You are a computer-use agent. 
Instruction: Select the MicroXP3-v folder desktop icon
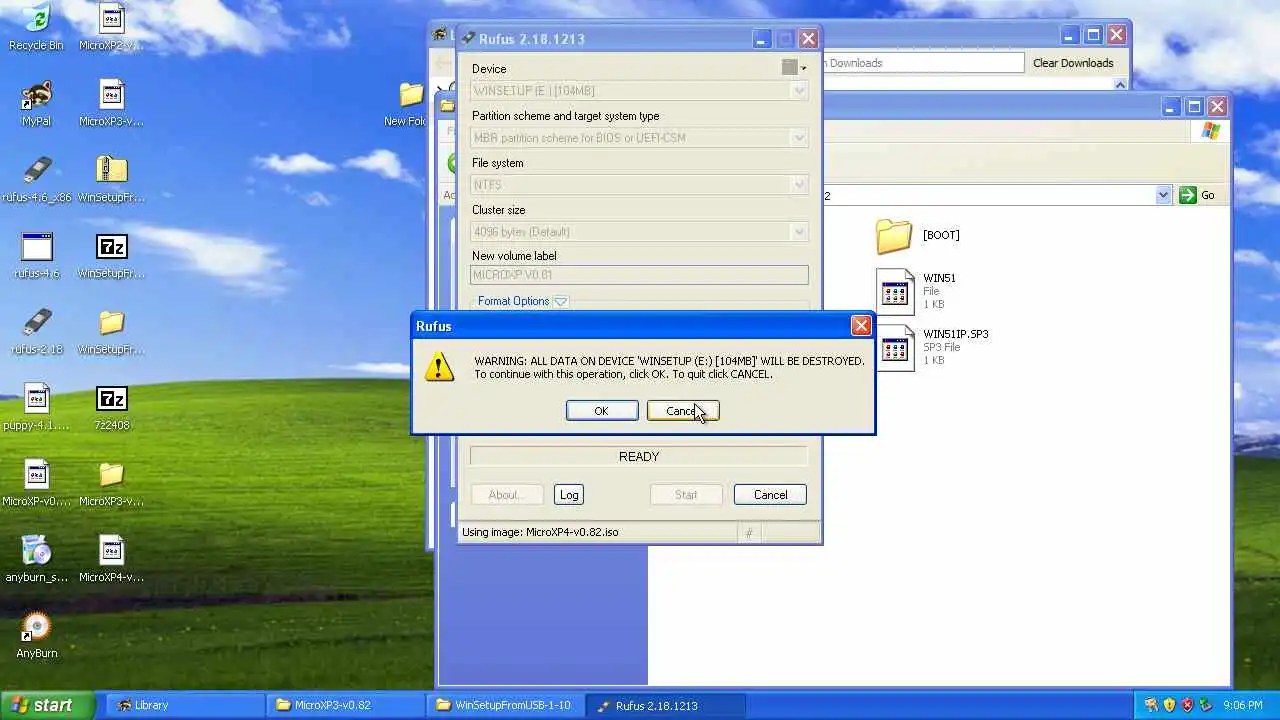tap(111, 474)
